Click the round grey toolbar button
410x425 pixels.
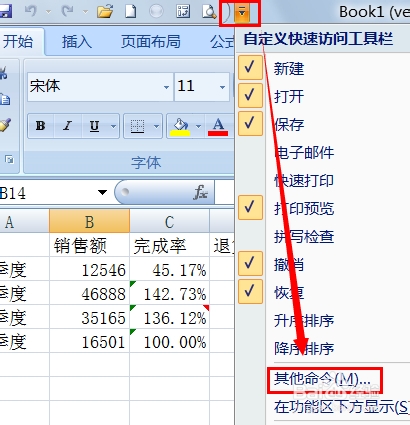pos(156,12)
